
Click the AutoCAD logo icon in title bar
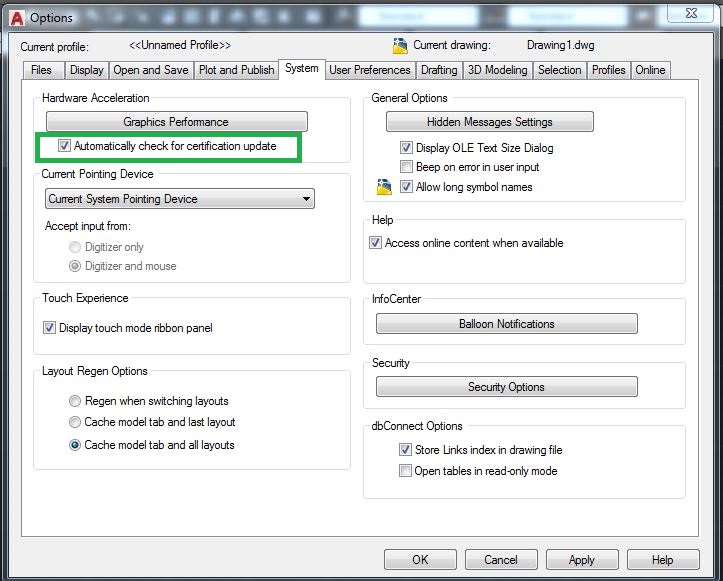(17, 18)
